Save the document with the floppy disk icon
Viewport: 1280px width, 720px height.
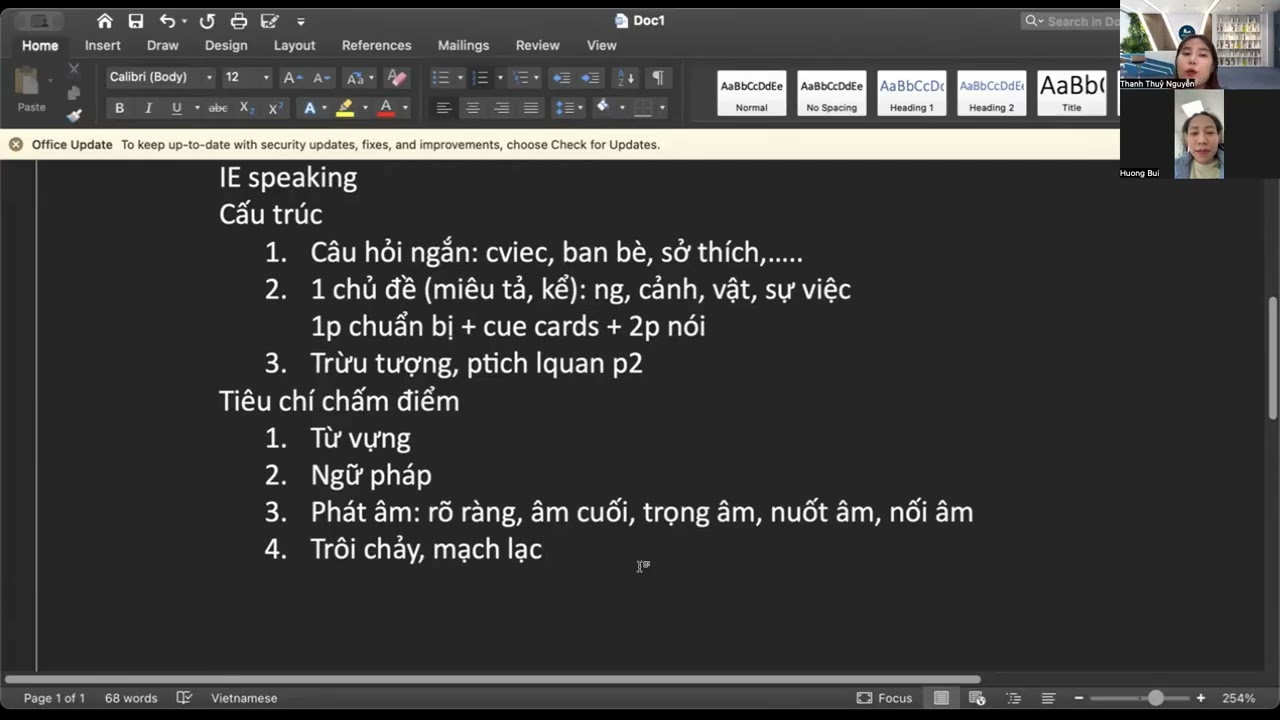[136, 21]
